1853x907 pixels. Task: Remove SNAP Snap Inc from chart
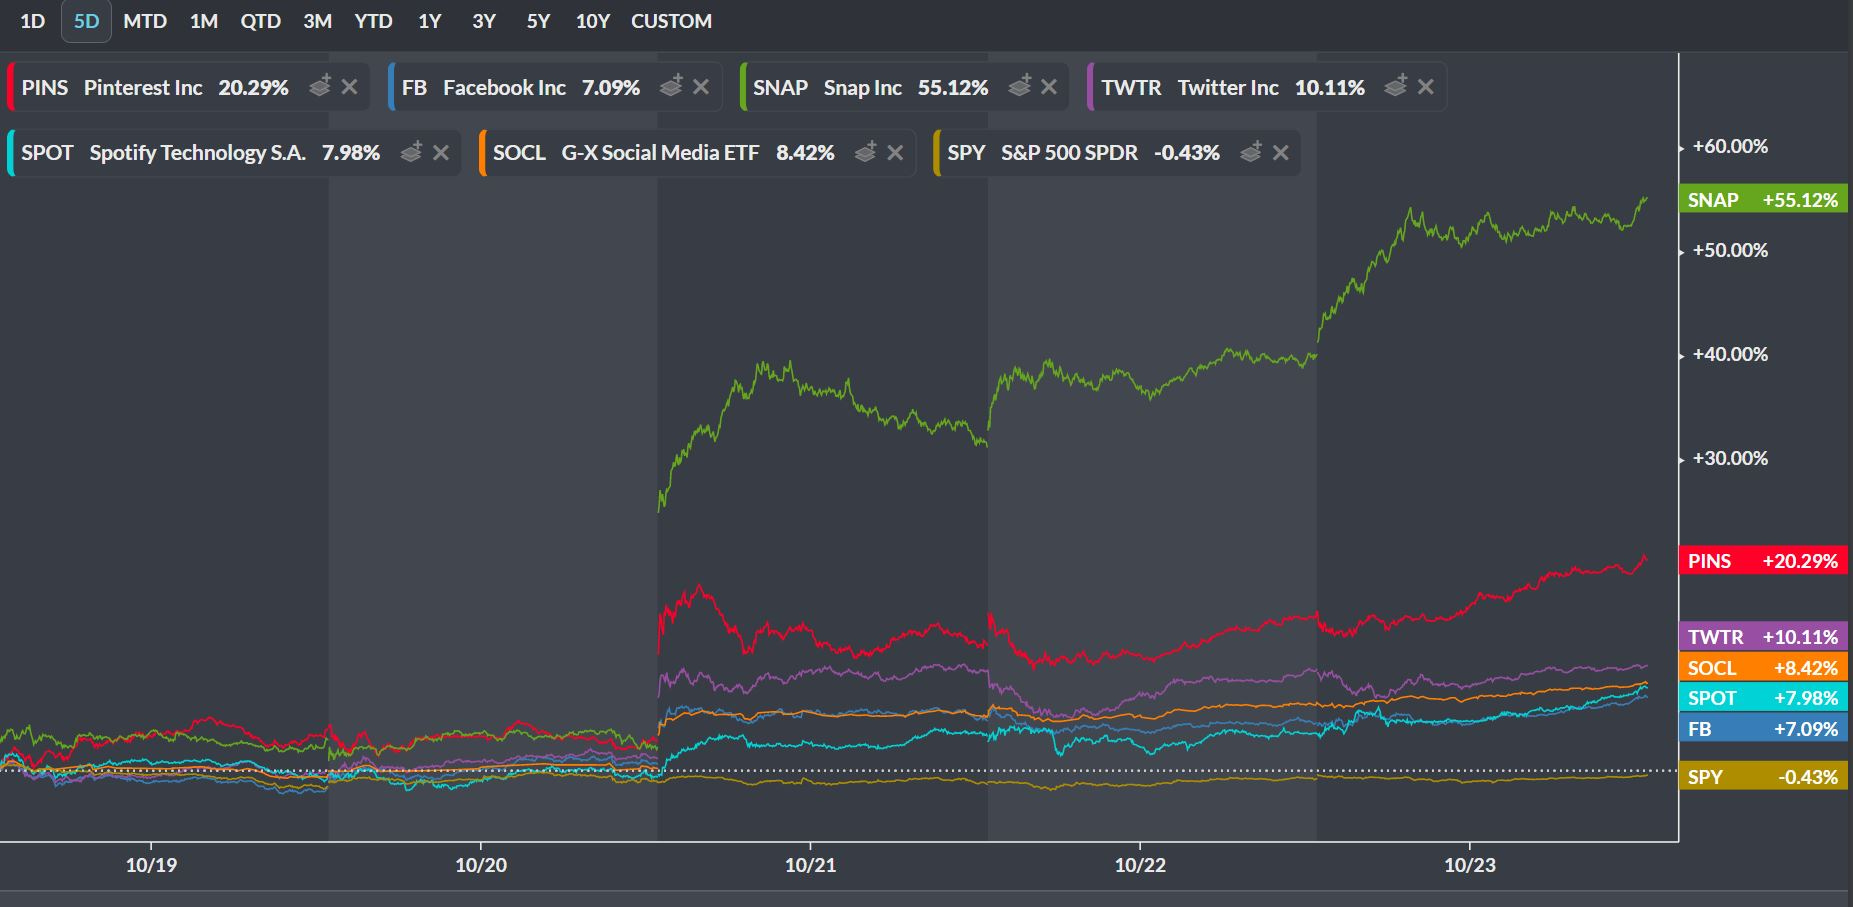coord(1049,87)
